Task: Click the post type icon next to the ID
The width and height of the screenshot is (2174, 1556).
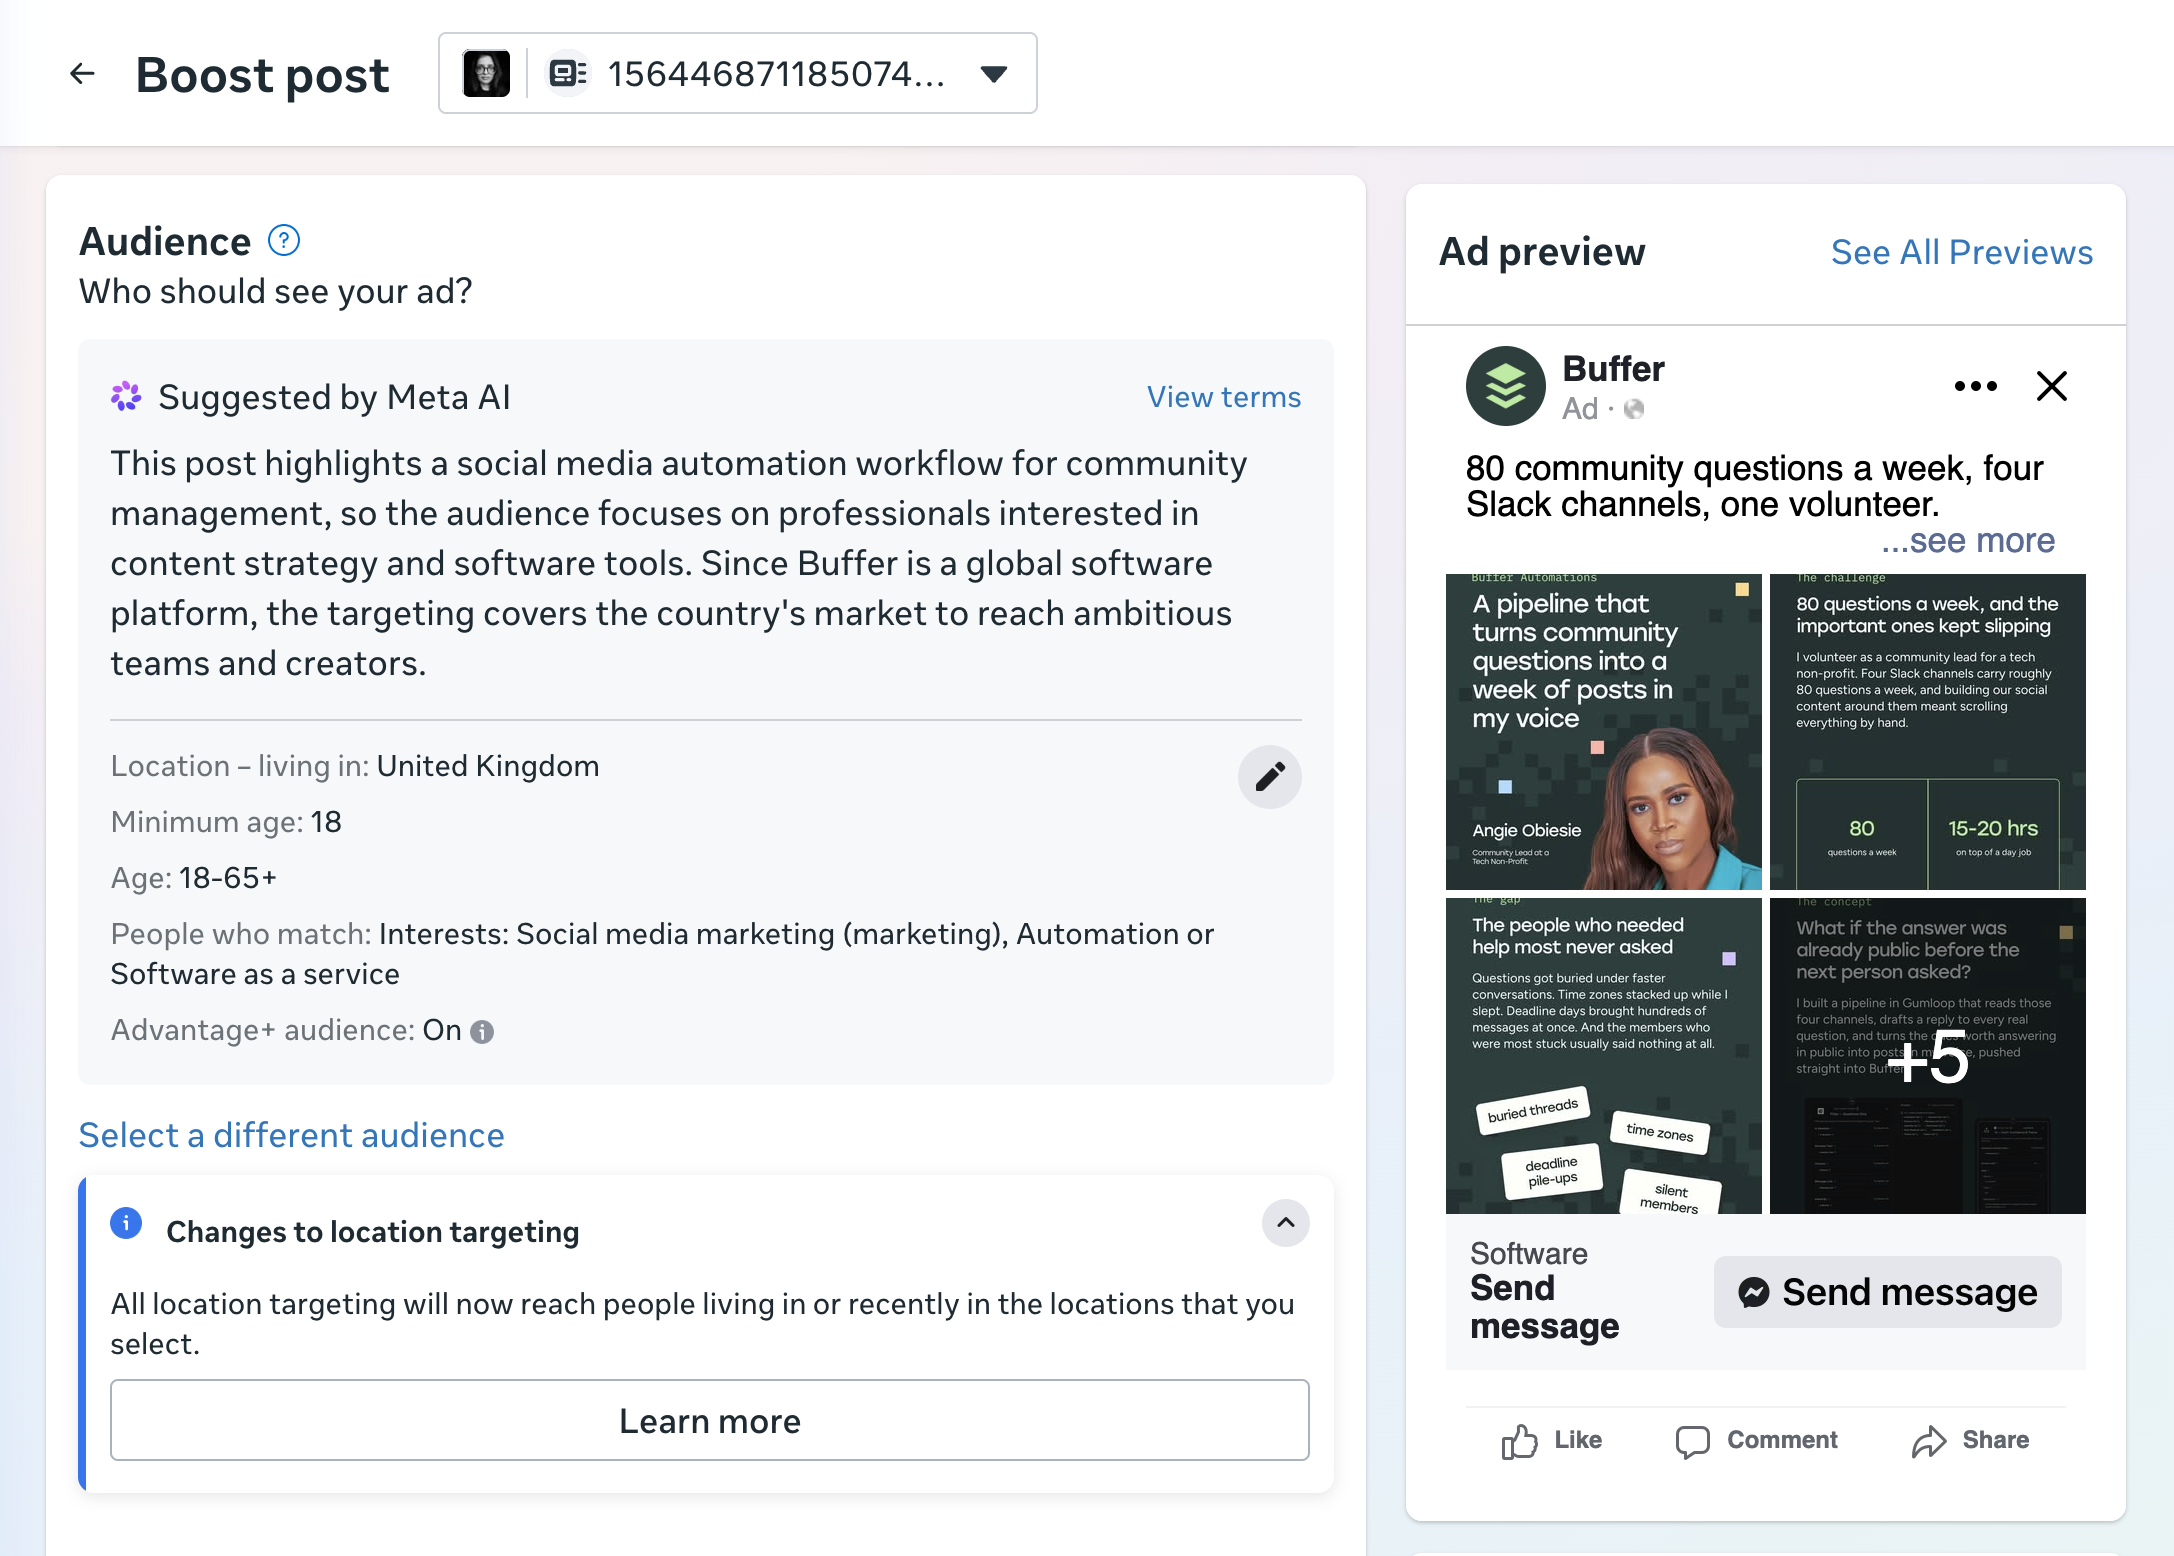Action: [567, 73]
